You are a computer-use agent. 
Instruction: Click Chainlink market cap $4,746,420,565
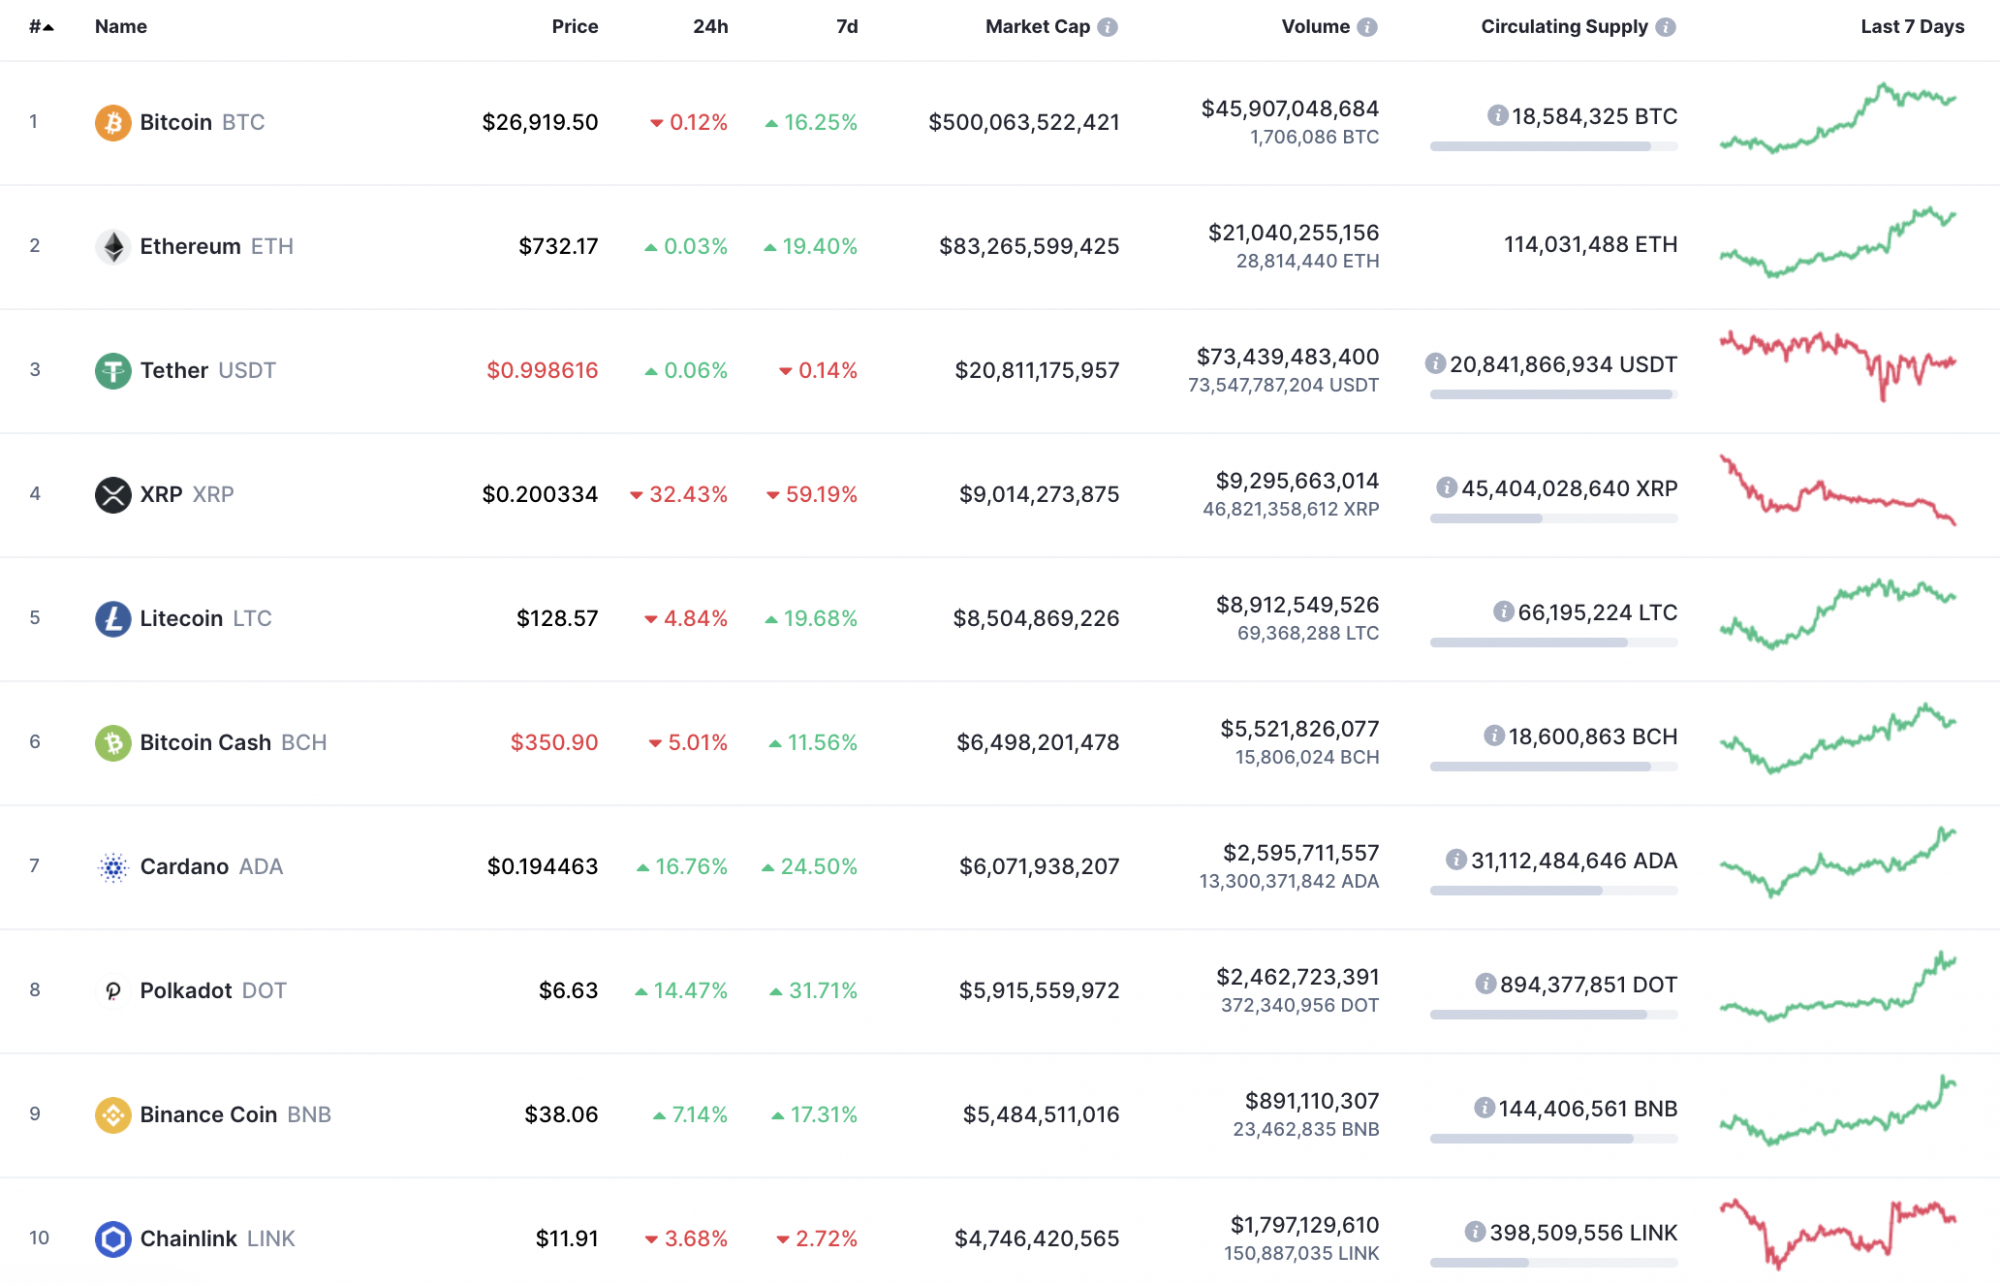click(x=1037, y=1239)
